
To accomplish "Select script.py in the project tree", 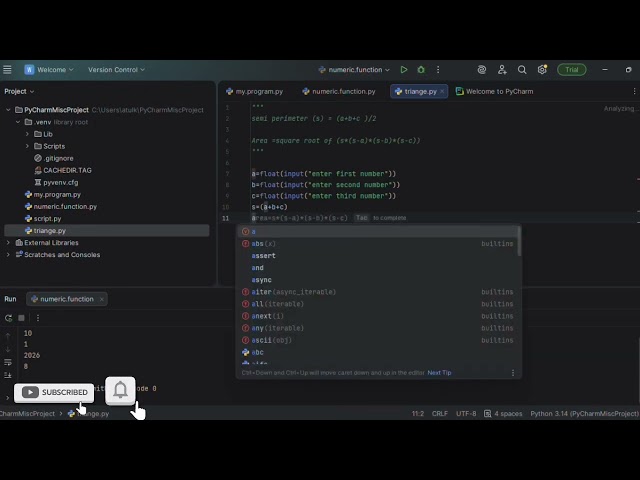I will coord(43,219).
